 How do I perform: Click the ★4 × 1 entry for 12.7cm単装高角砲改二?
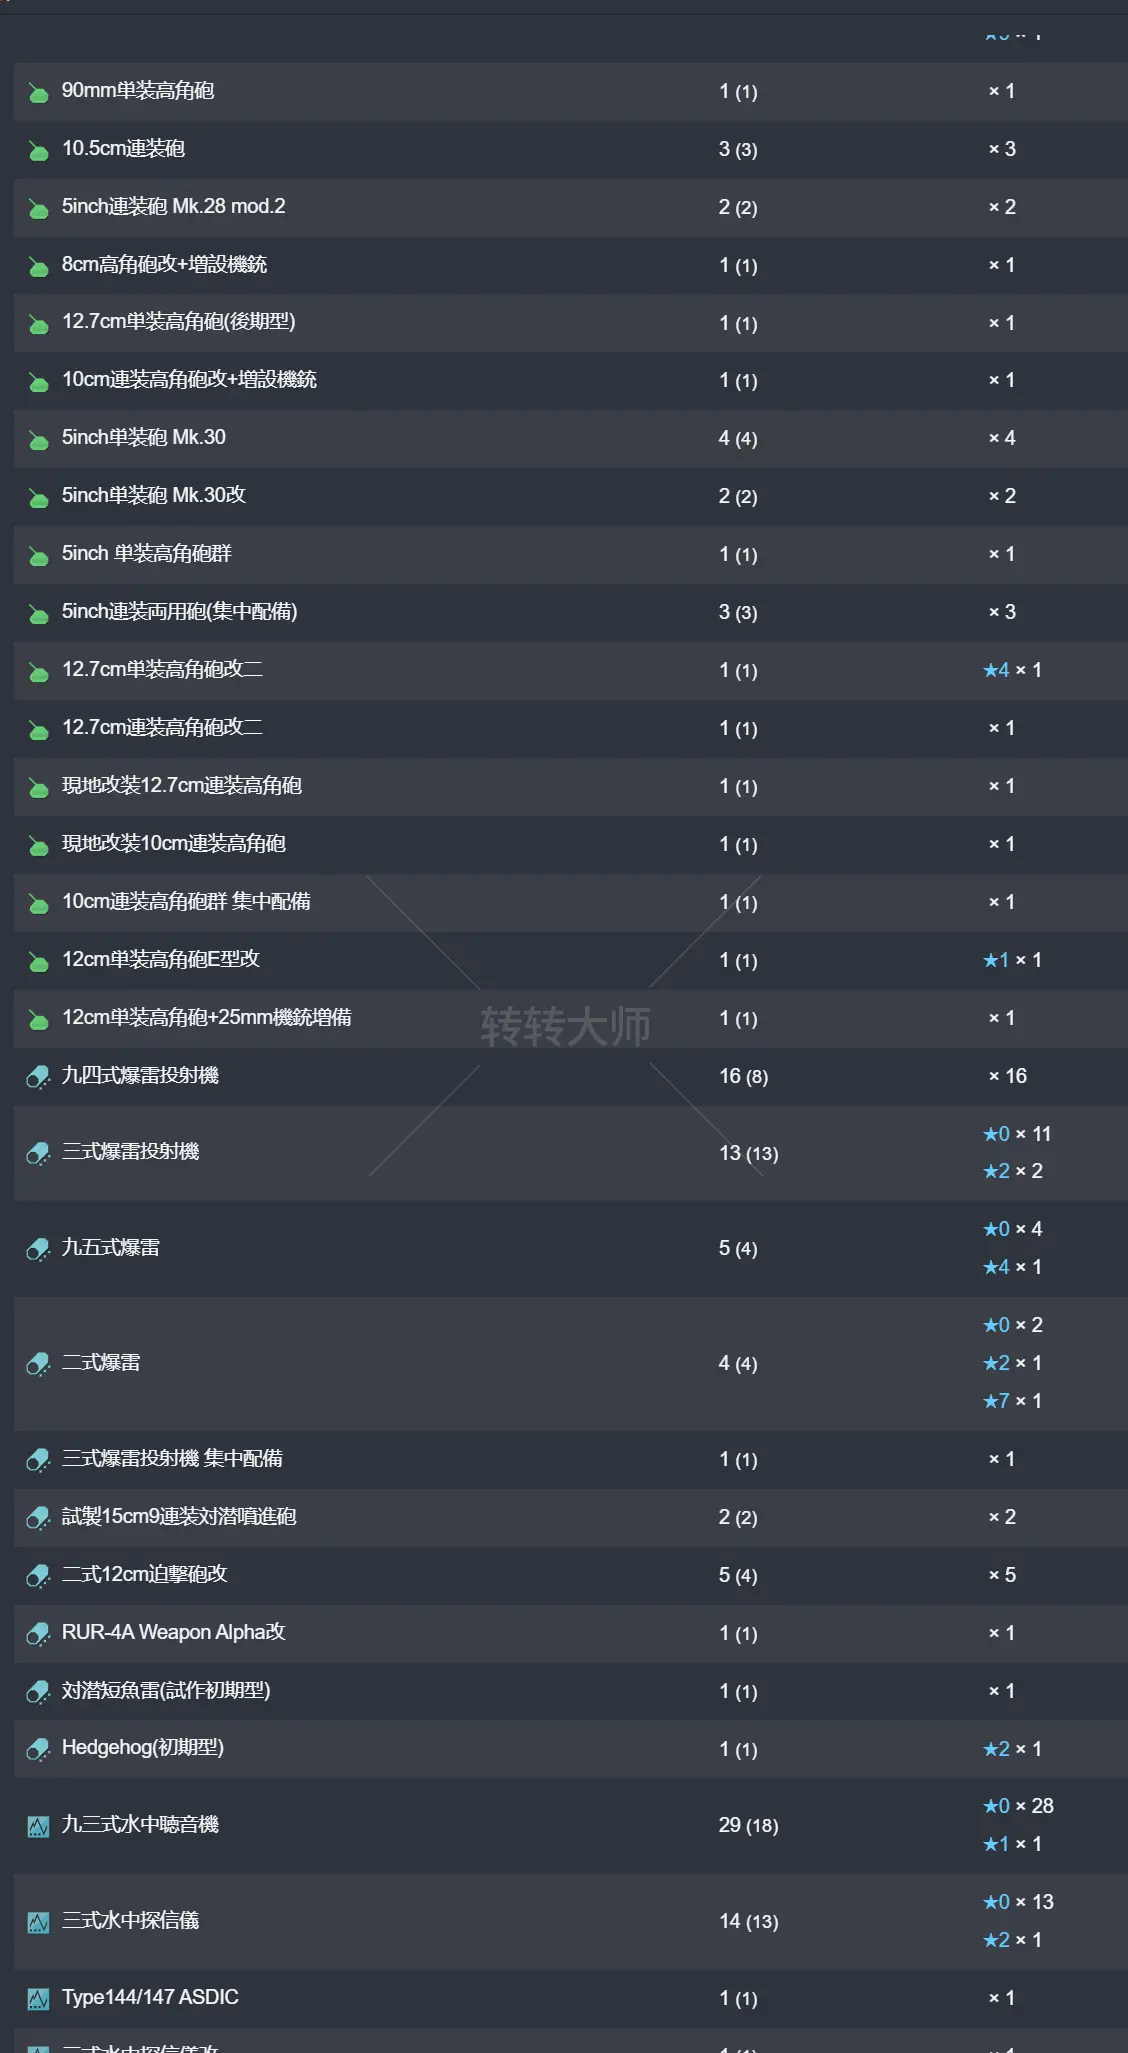tap(1012, 670)
